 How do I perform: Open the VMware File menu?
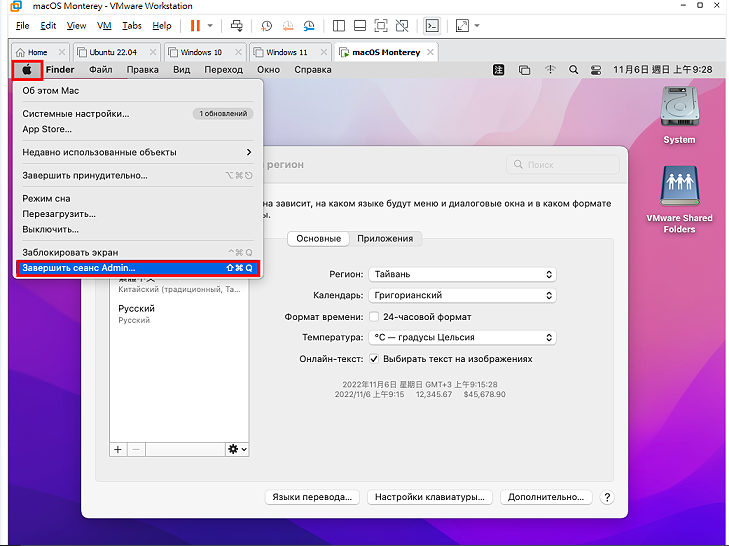[22, 26]
